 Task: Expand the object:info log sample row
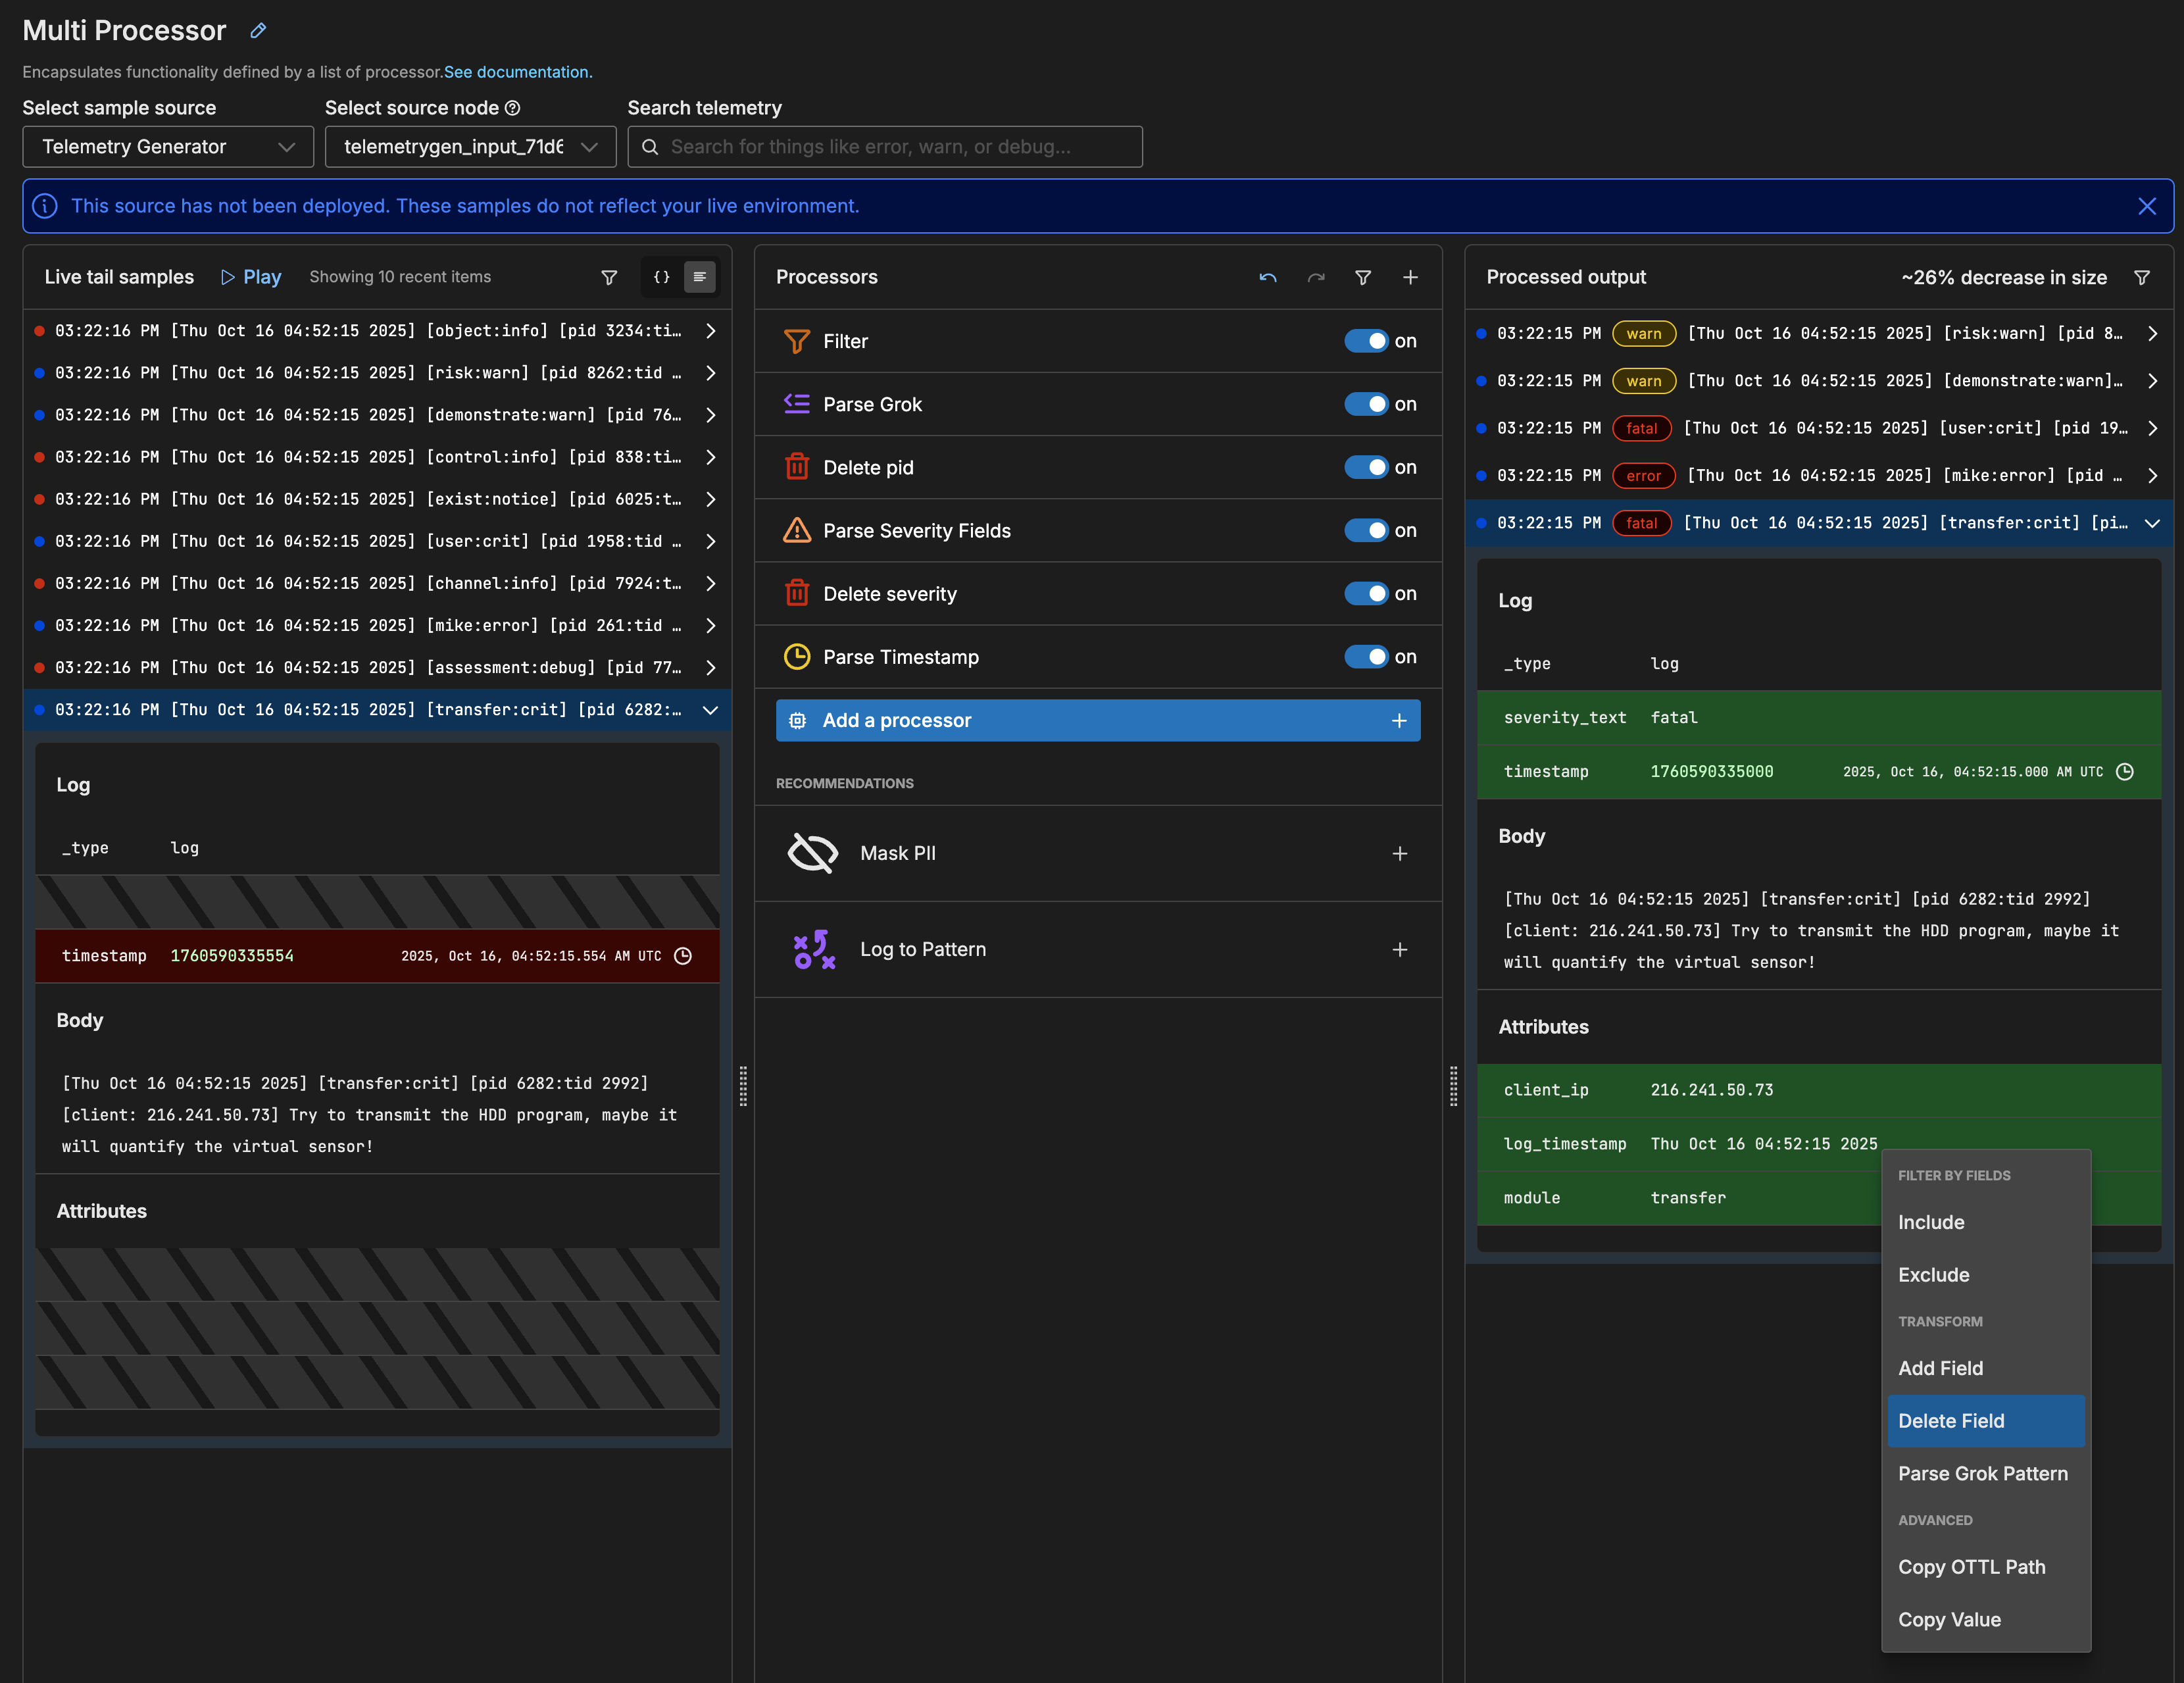pyautogui.click(x=710, y=331)
